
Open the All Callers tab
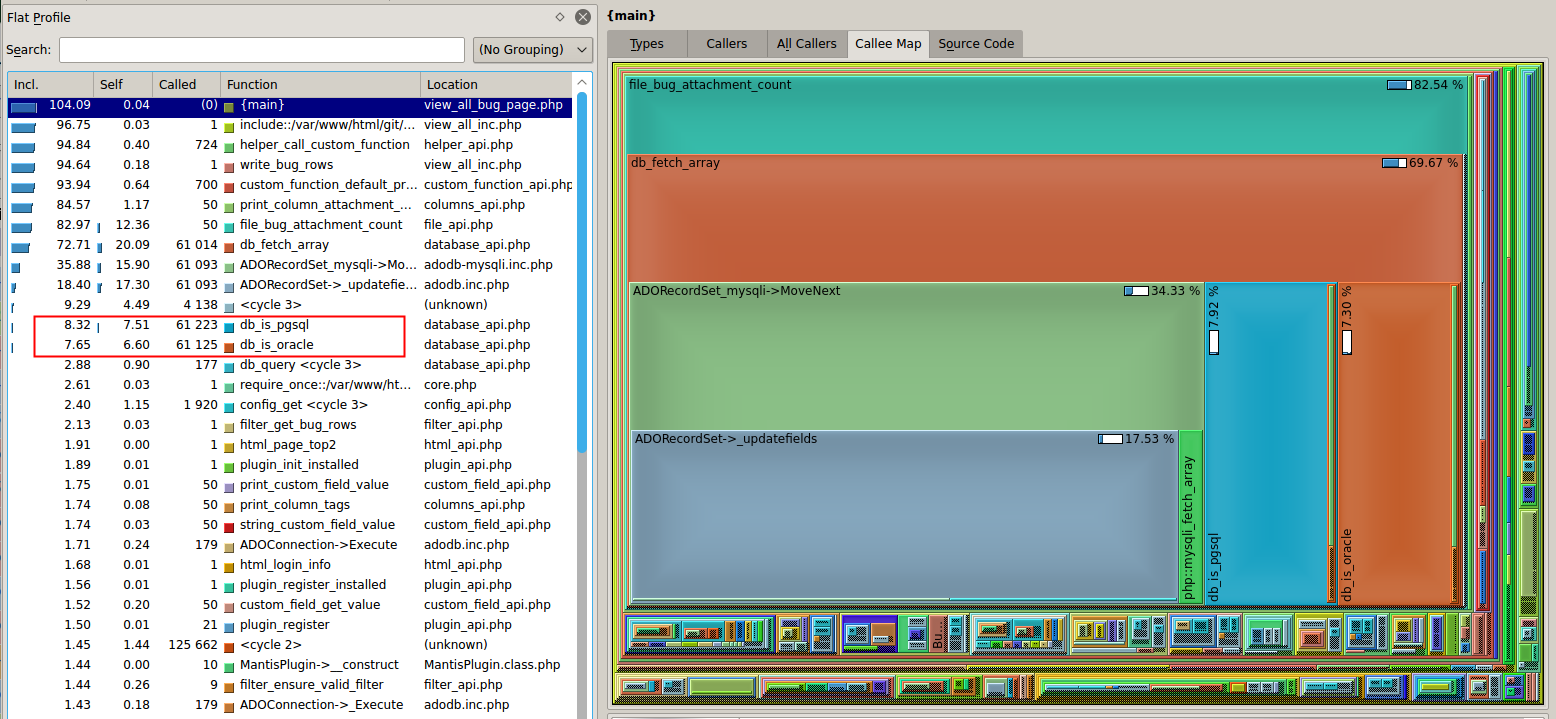806,44
